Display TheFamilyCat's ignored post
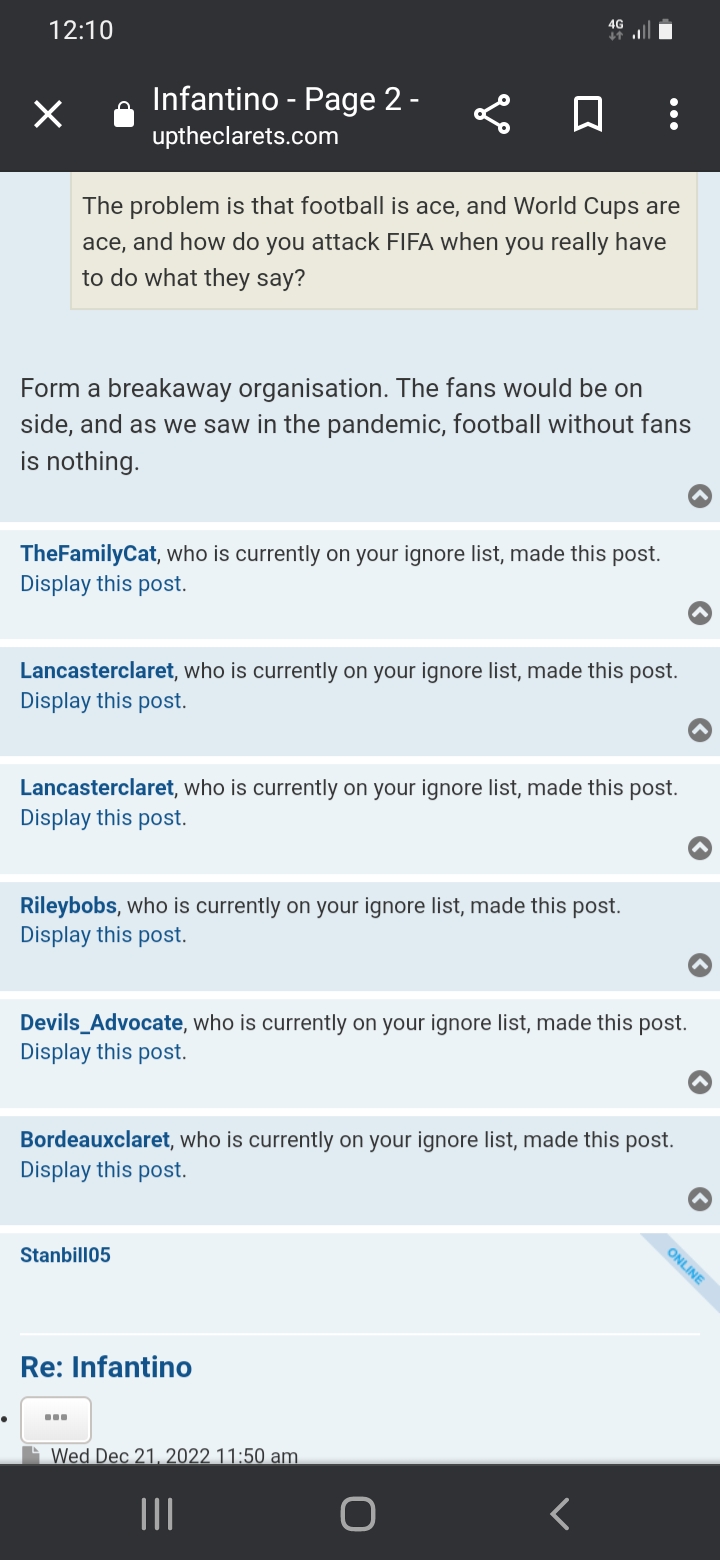 pos(102,584)
